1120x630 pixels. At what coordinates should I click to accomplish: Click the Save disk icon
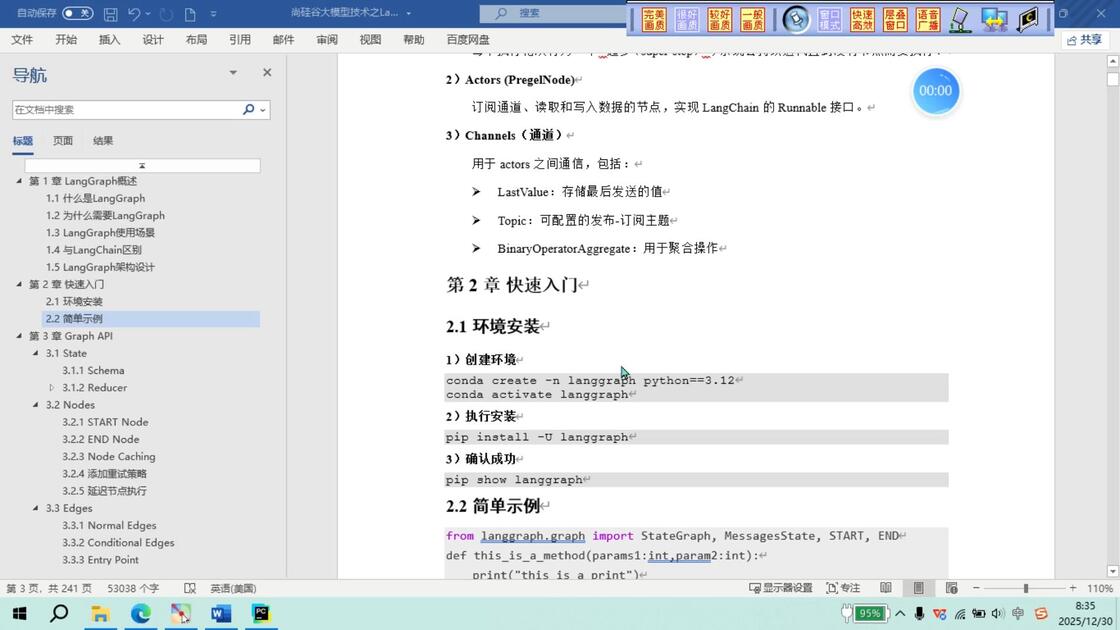[110, 14]
